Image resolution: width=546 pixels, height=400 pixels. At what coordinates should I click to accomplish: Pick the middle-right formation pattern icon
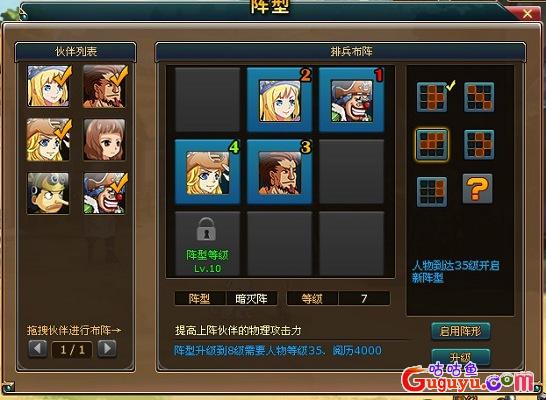tap(479, 144)
